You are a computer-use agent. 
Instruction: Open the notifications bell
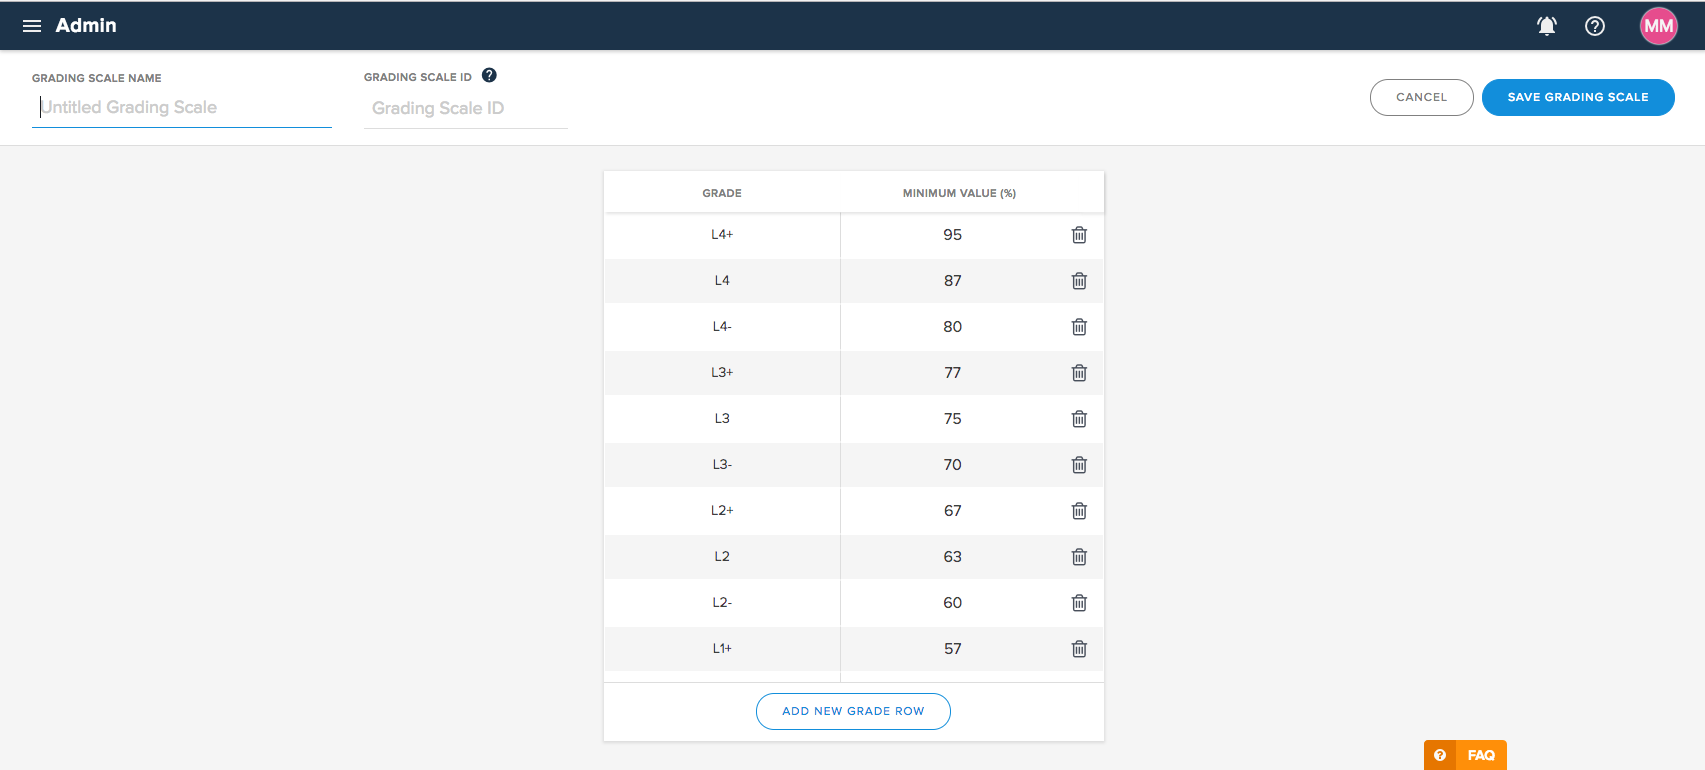tap(1546, 26)
